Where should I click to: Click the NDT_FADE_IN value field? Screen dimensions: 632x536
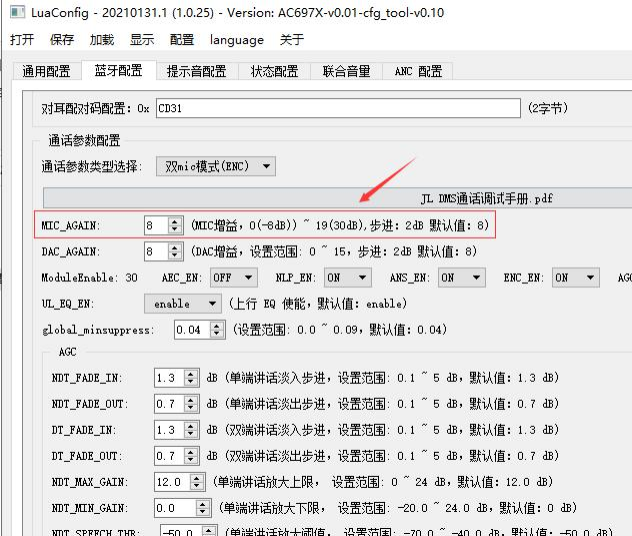[x=169, y=378]
